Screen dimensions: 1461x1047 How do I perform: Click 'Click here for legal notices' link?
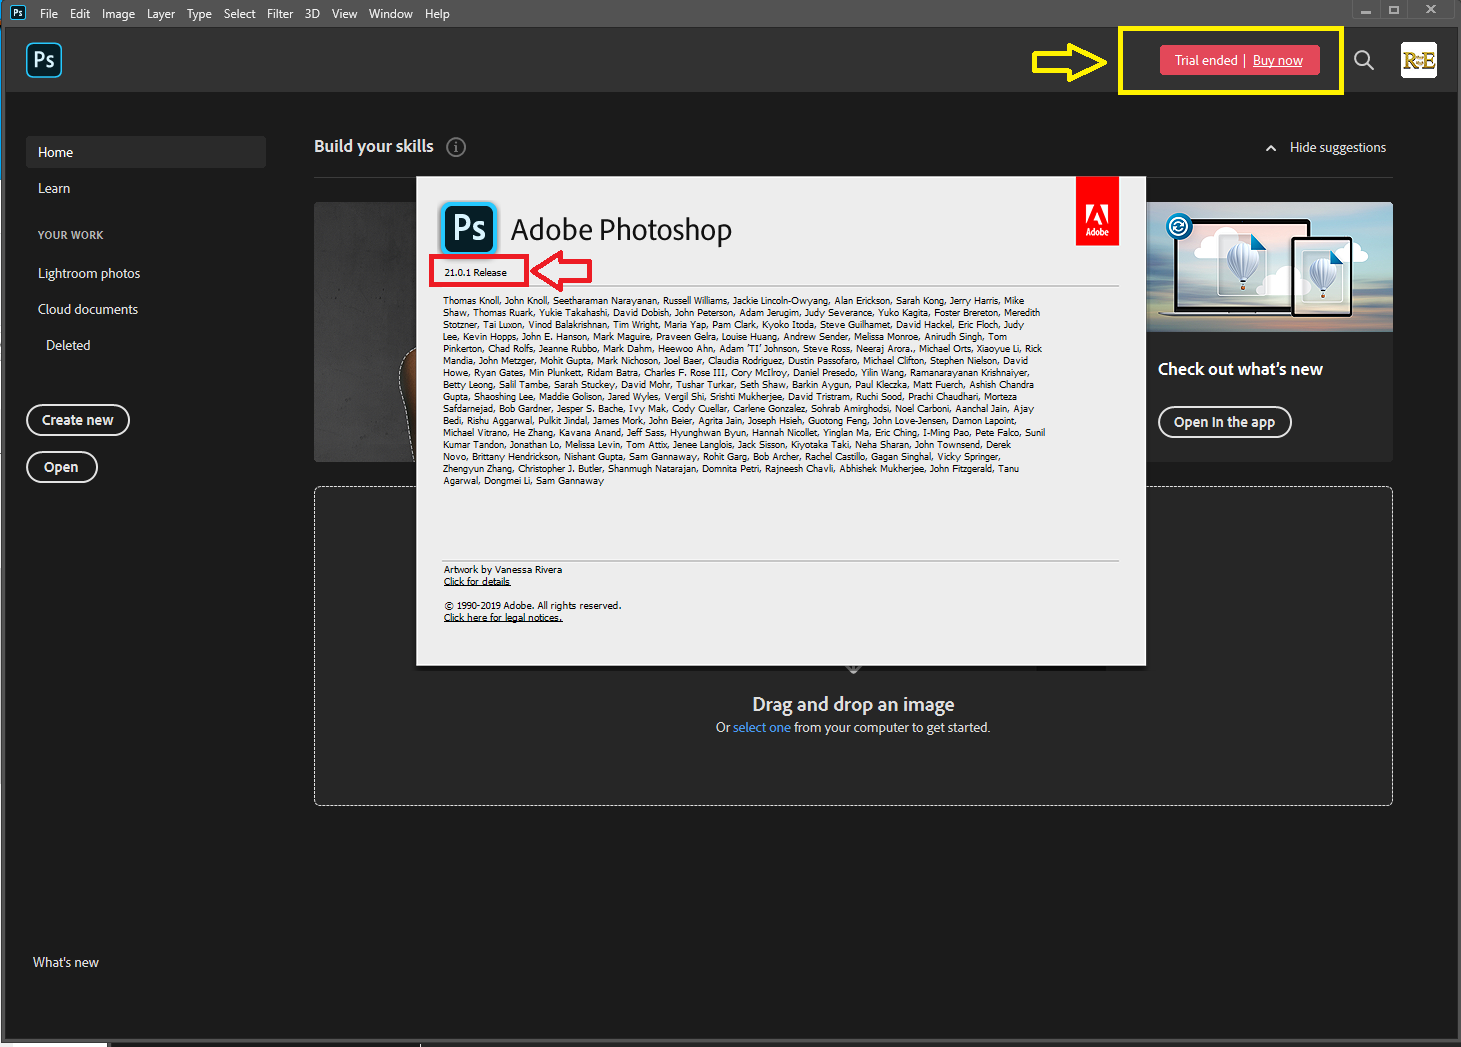(503, 618)
